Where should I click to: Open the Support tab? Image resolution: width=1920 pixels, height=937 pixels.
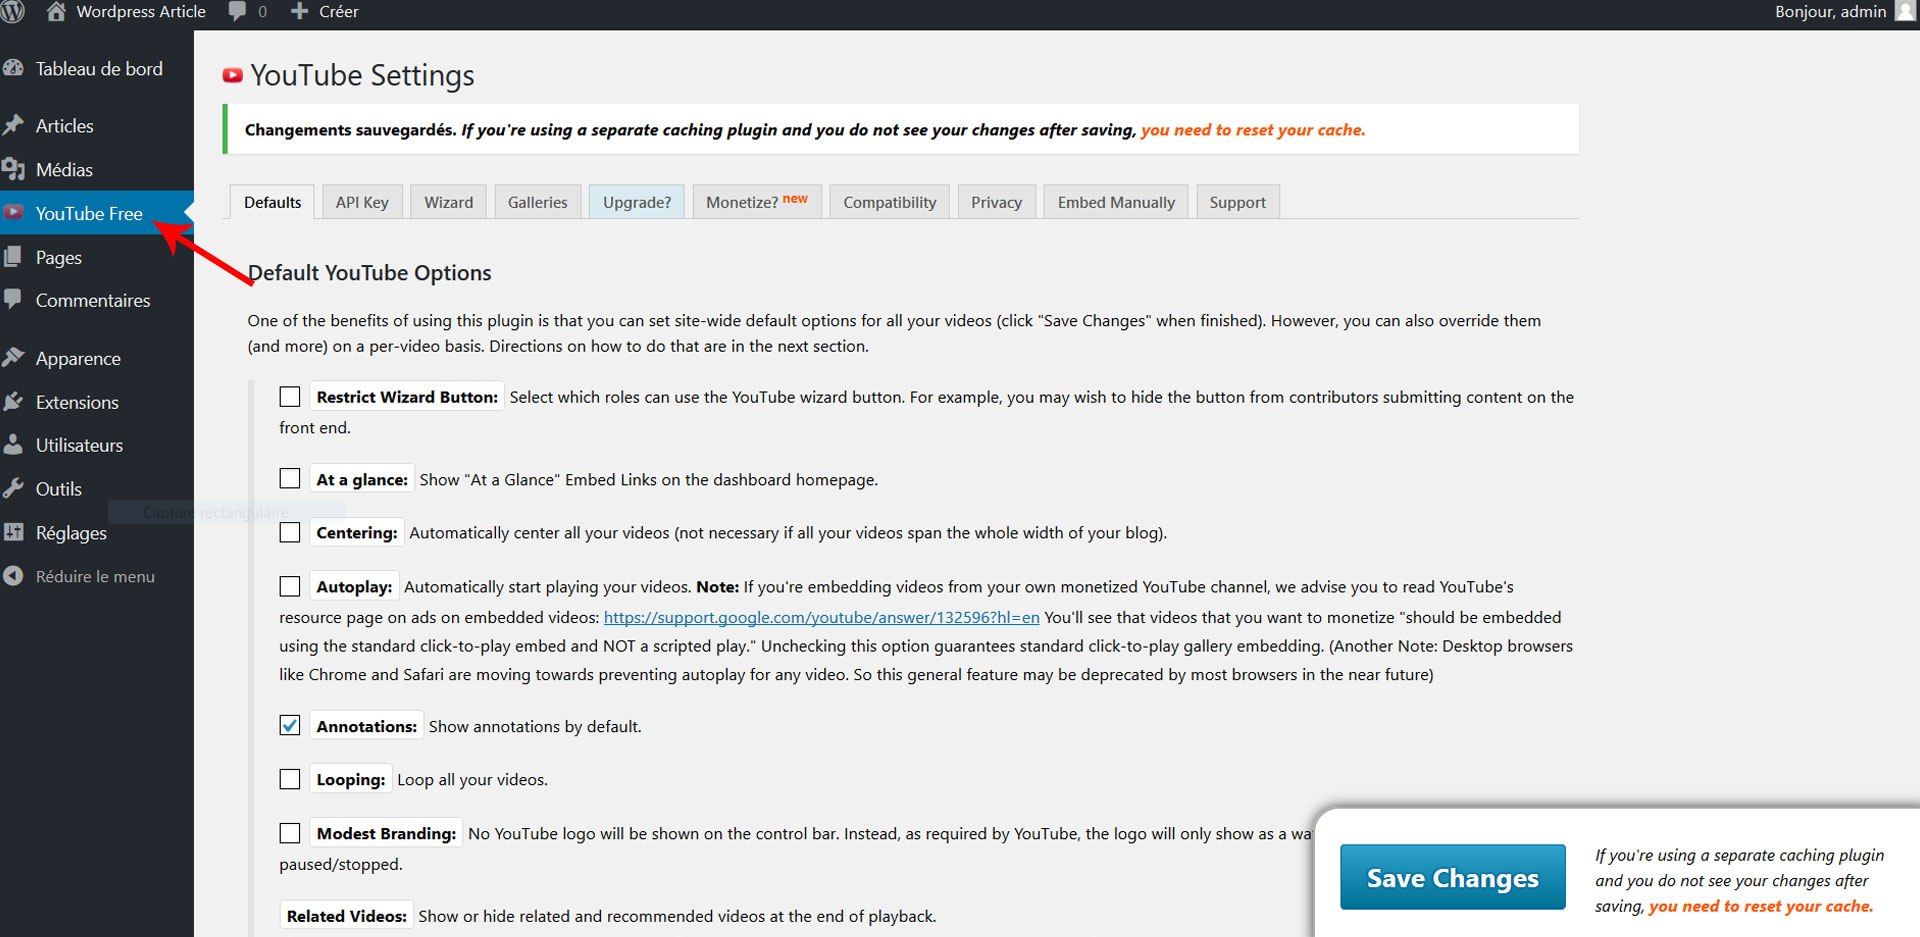tap(1237, 202)
